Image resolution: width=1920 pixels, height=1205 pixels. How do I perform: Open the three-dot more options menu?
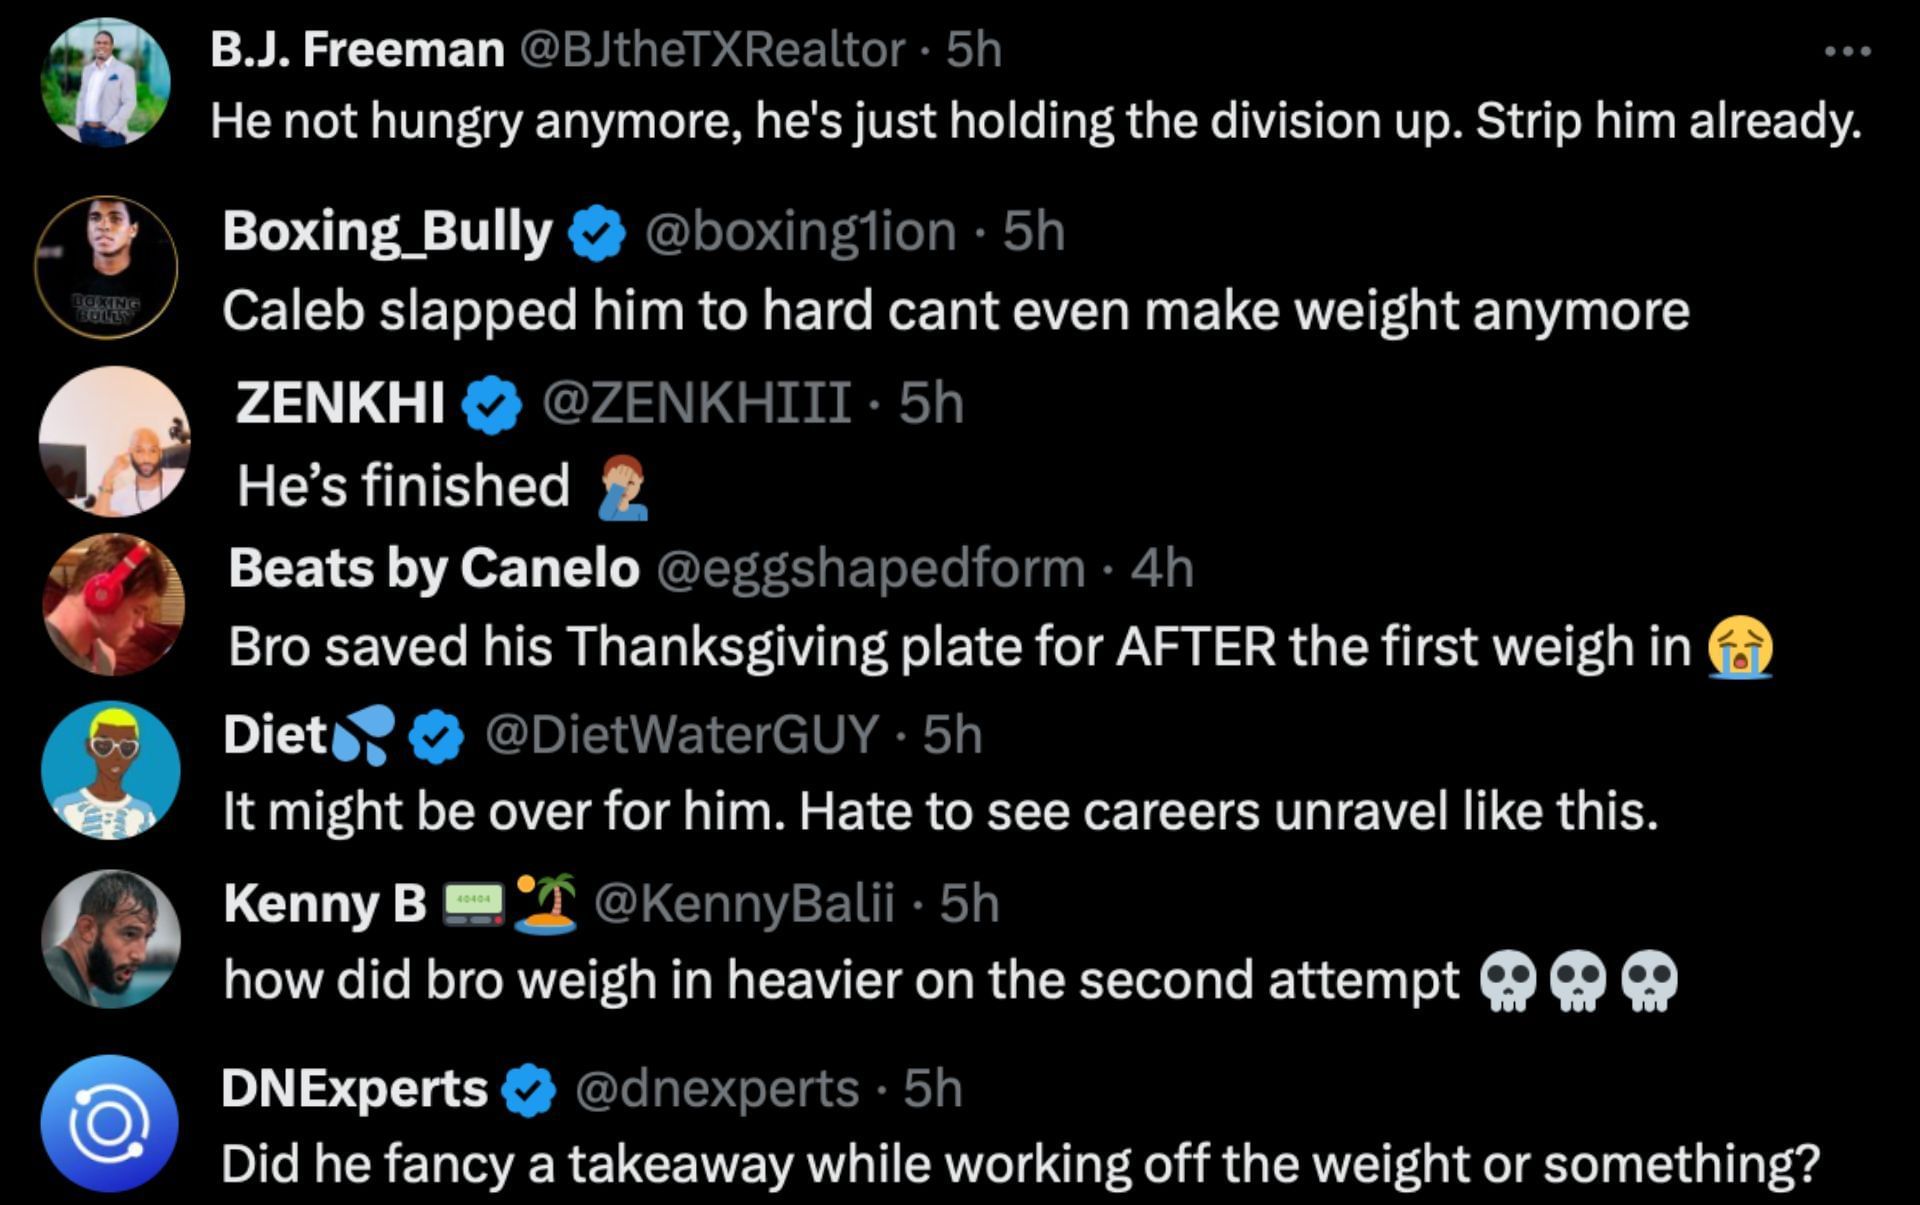click(1847, 50)
